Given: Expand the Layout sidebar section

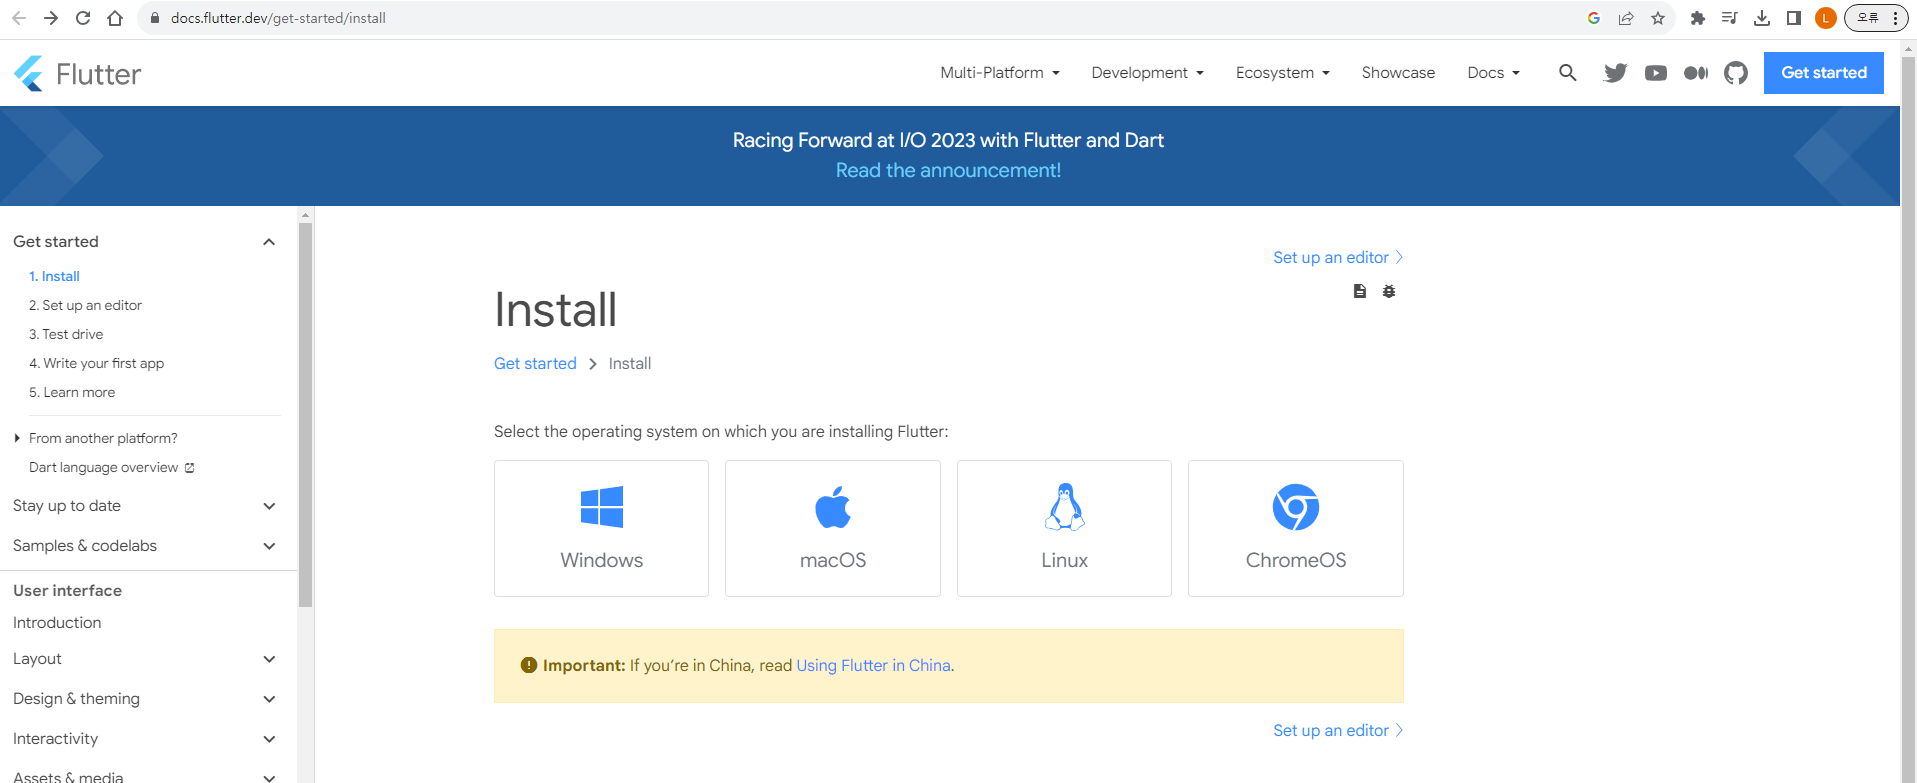Looking at the screenshot, I should [269, 659].
